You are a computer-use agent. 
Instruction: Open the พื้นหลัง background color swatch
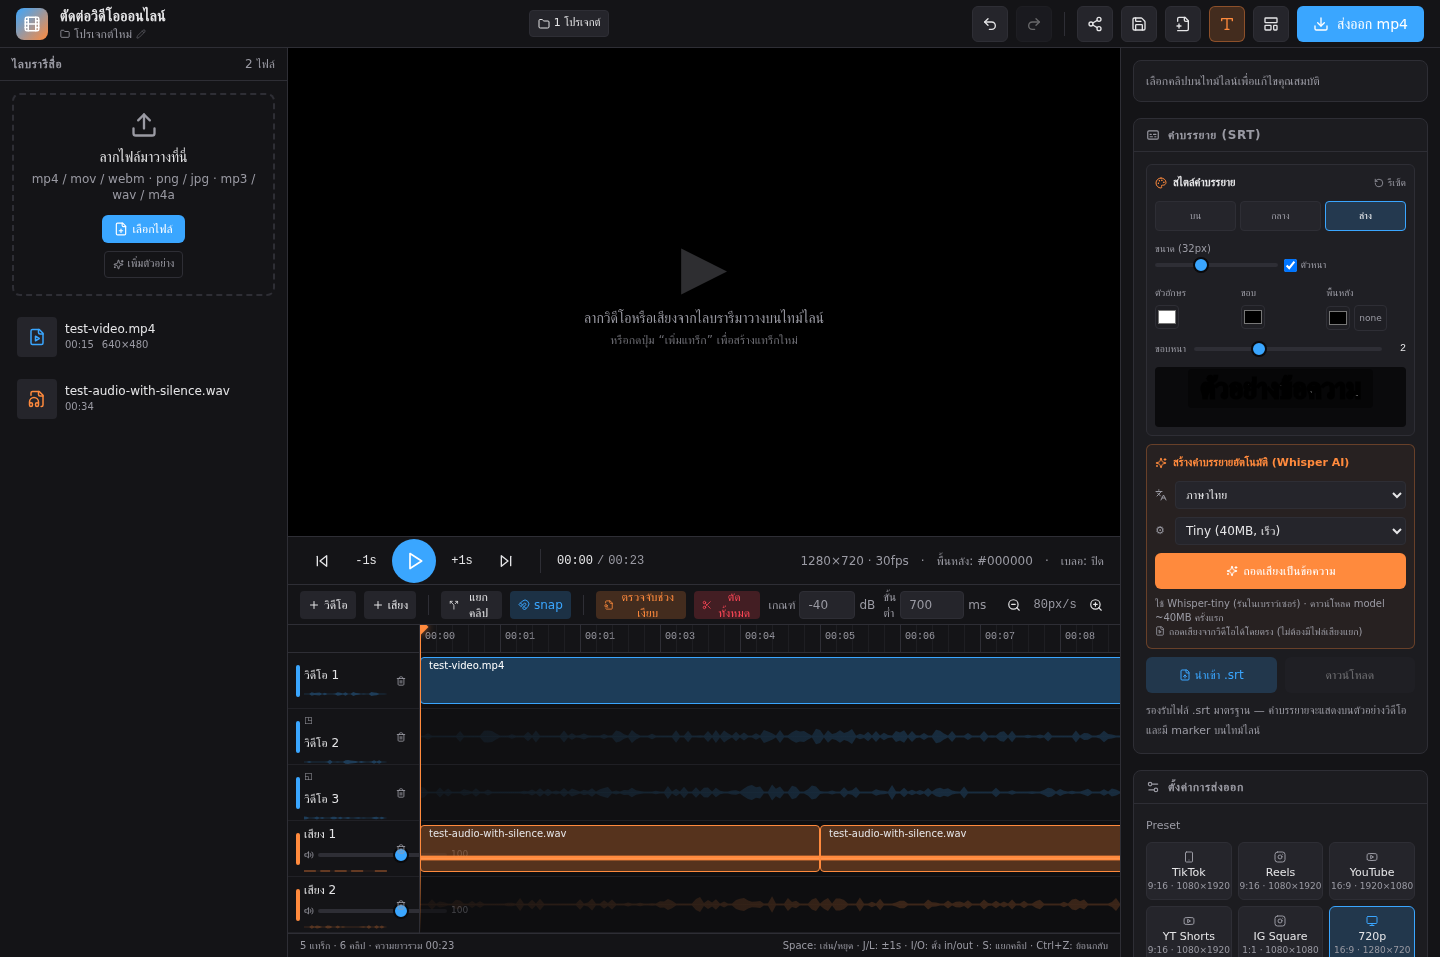[x=1338, y=318]
